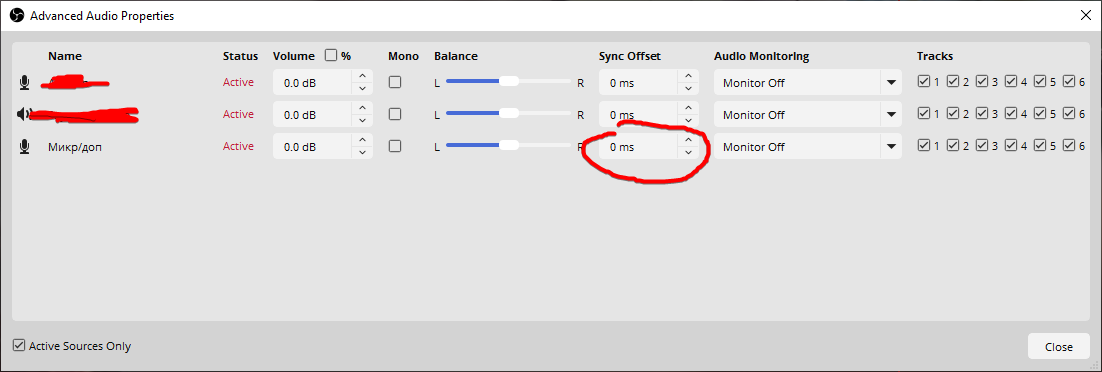Decrease Микр/доп volume with the down arrow
The width and height of the screenshot is (1102, 372).
tap(362, 153)
